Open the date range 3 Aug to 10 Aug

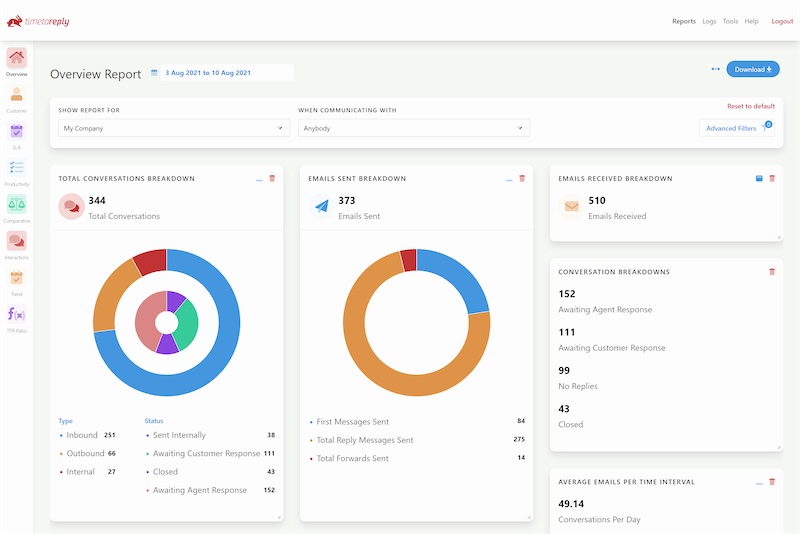[227, 73]
